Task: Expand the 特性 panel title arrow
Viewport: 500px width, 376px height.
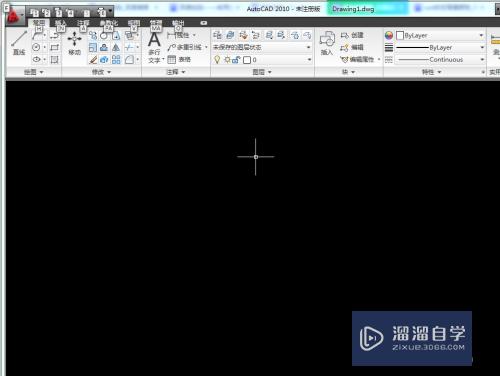Action: pos(439,72)
